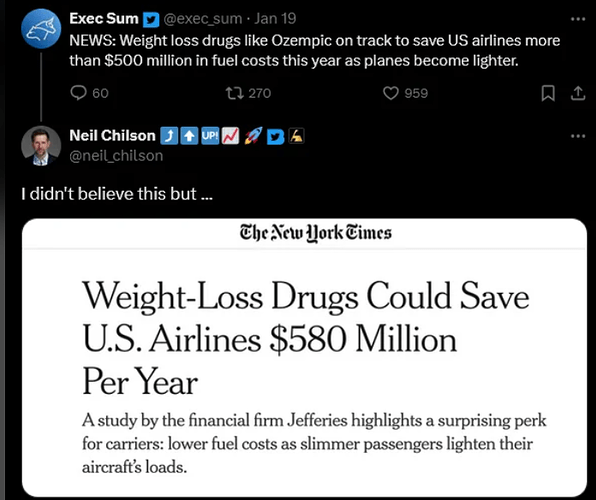Click the Twitter bird badge beside Exec Sum

[x=151, y=19]
